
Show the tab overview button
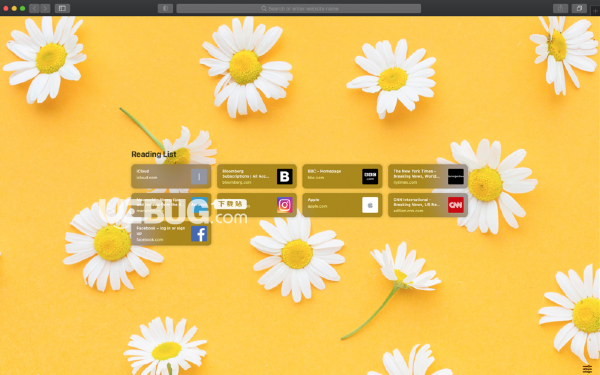click(579, 8)
